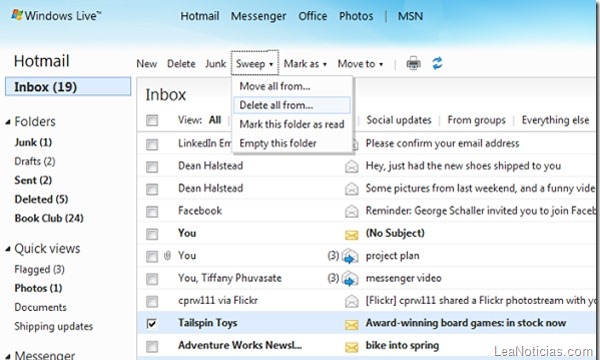
Task: Show Photos (1) quick view
Action: tap(38, 288)
